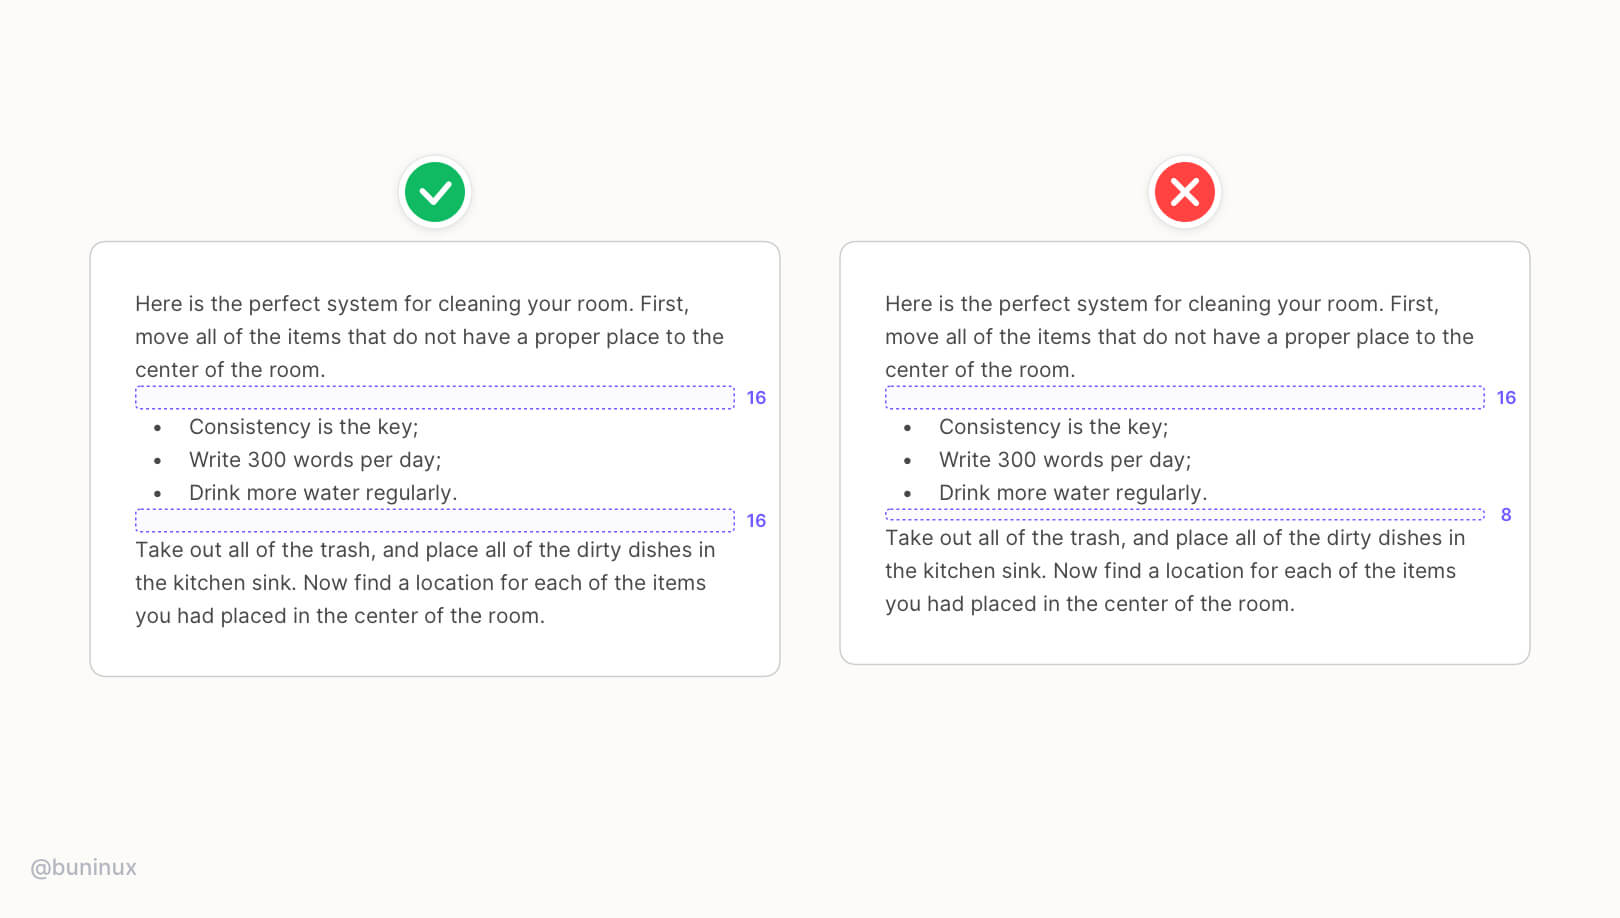The height and width of the screenshot is (918, 1620).
Task: Click the bullet dot beside left 'Consistency is the key;'
Action: [158, 428]
